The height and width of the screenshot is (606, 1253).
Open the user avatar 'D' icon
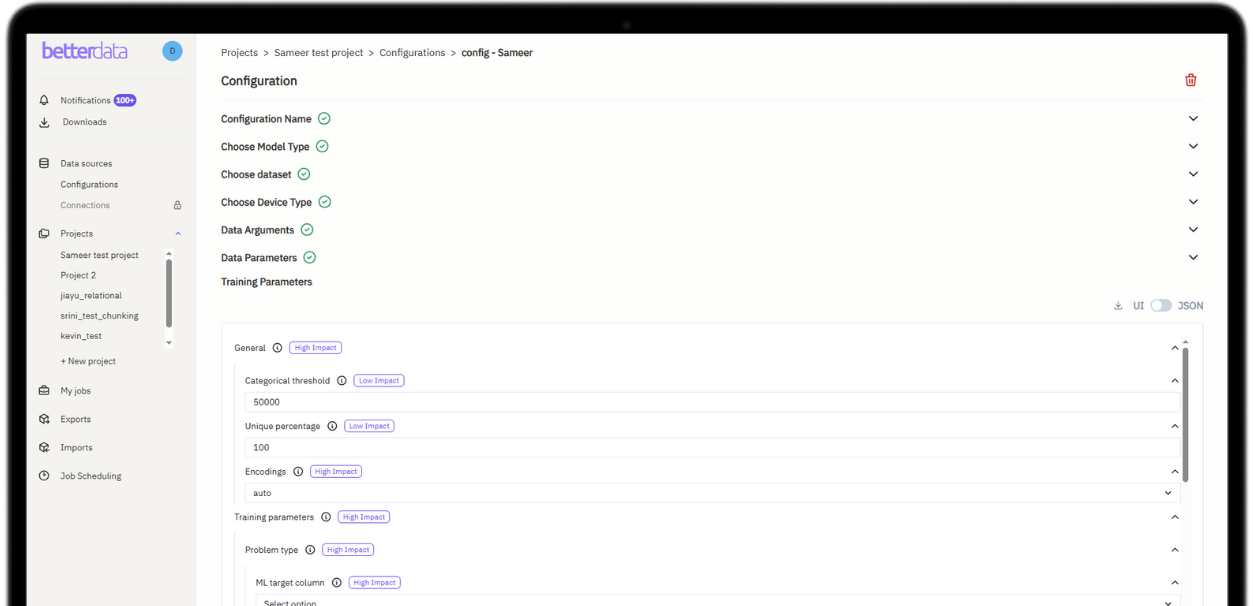tap(172, 51)
